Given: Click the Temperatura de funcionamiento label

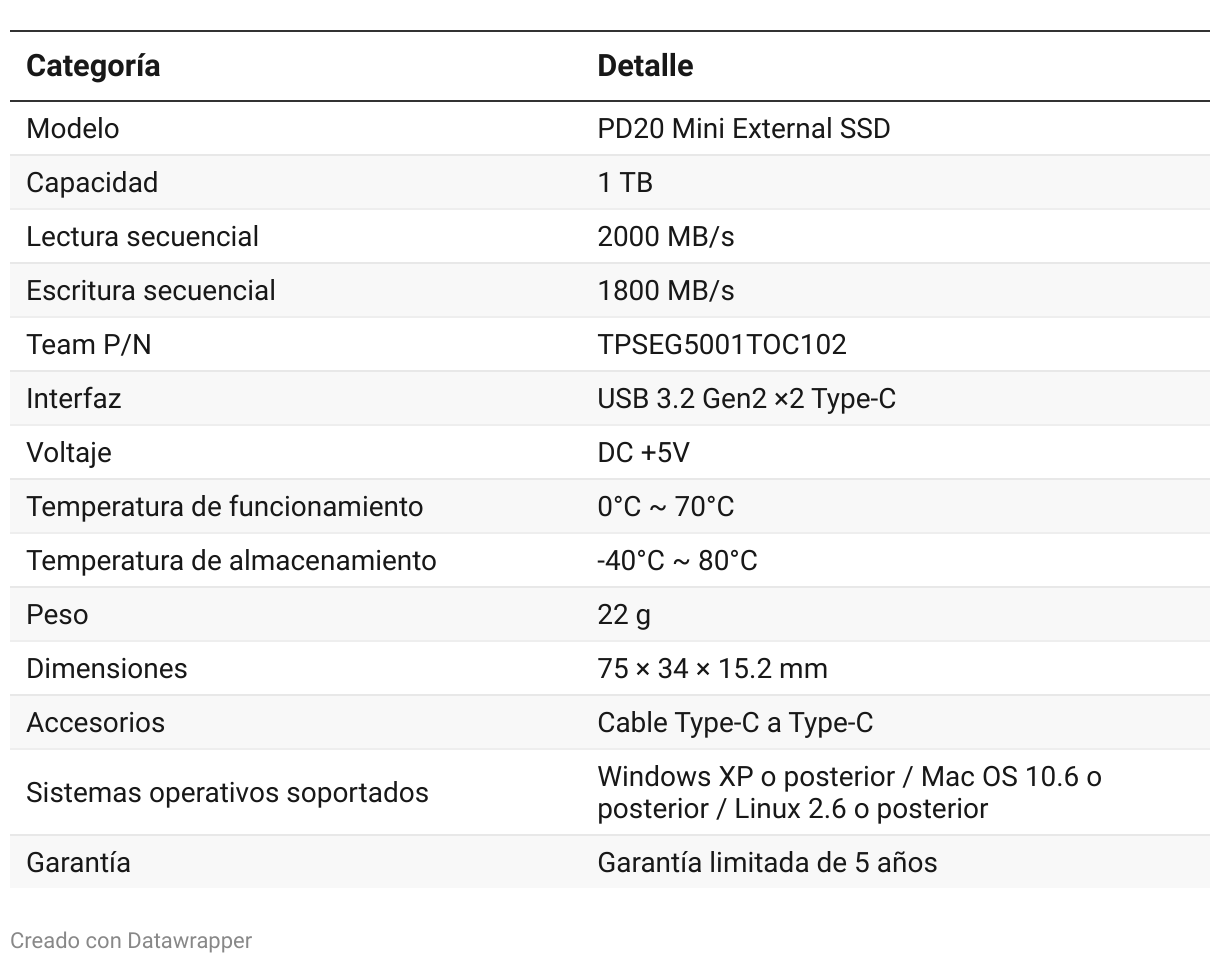Looking at the screenshot, I should pos(224,507).
